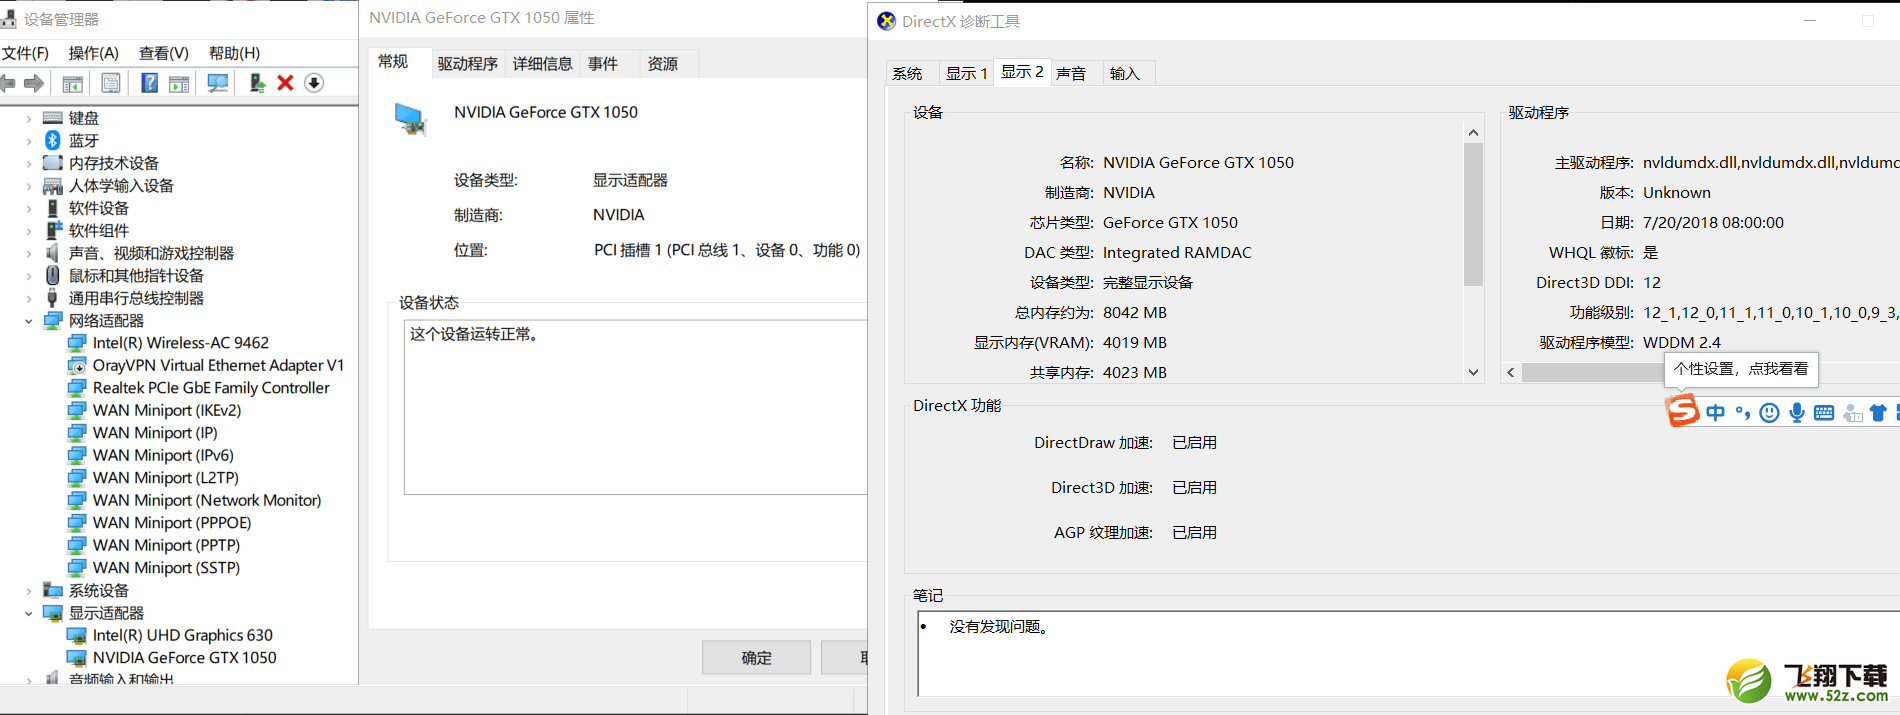Select OrayVPN Virtual Ethernet Adapter V1
The image size is (1900, 715).
218,366
